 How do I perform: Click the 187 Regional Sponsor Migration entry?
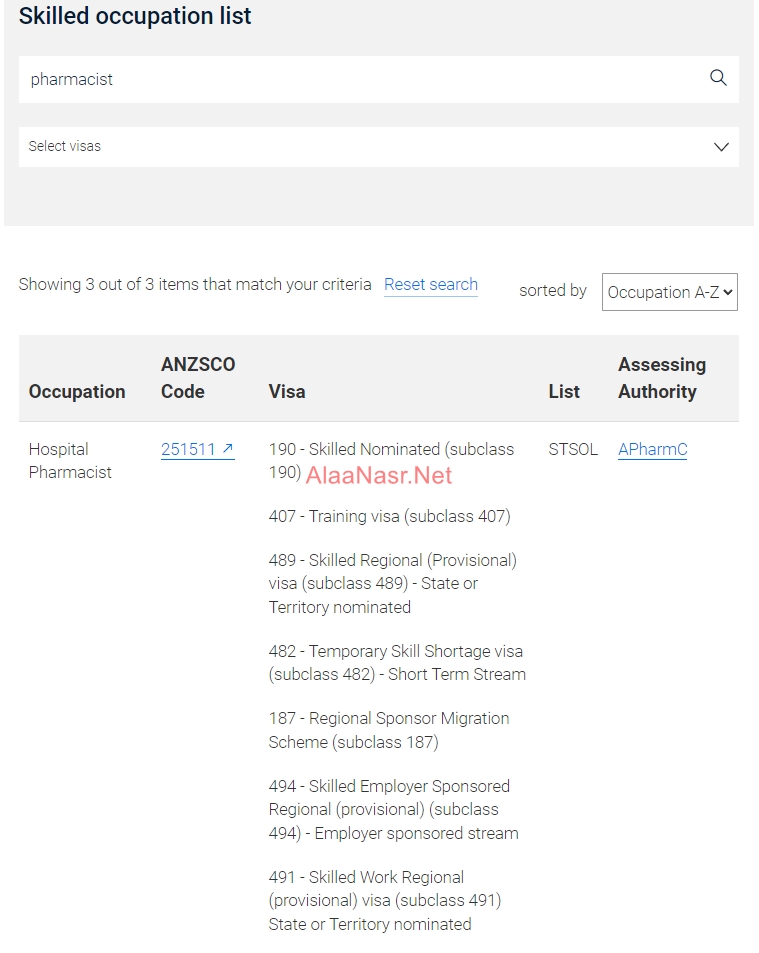389,730
